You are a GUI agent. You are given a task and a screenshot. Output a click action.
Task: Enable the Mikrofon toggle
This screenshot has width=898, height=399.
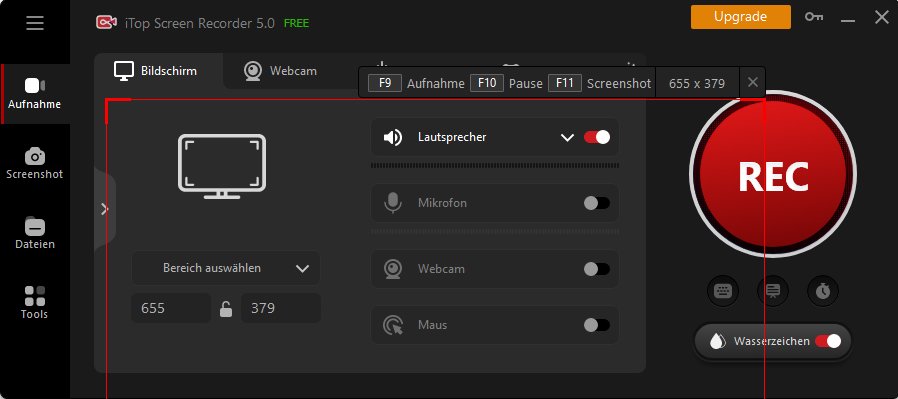pyautogui.click(x=597, y=203)
